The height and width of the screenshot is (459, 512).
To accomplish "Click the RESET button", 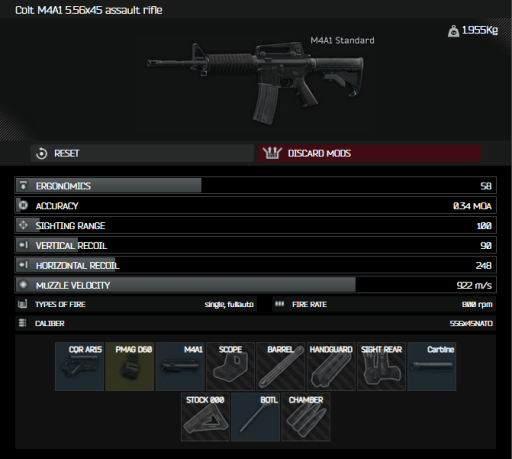I will (x=142, y=153).
